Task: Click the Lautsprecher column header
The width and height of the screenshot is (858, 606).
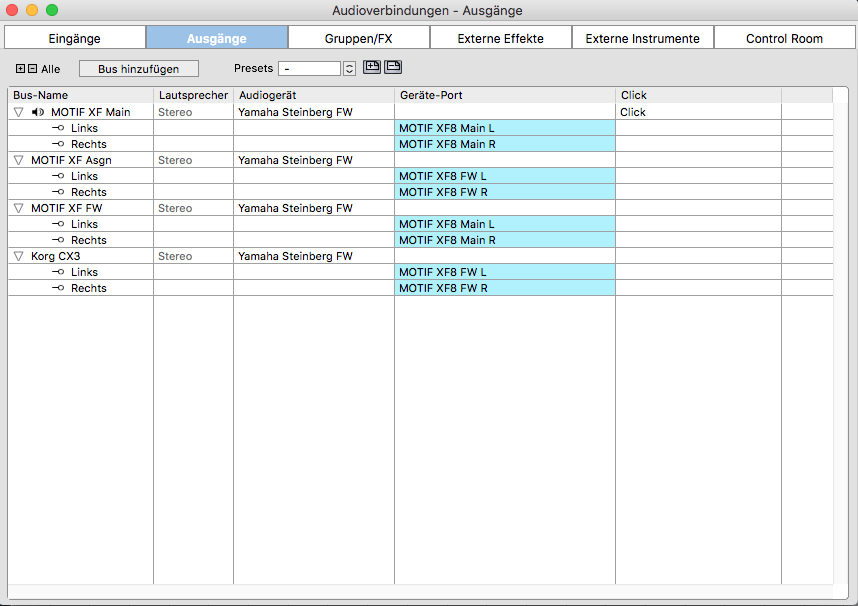Action: click(x=194, y=95)
